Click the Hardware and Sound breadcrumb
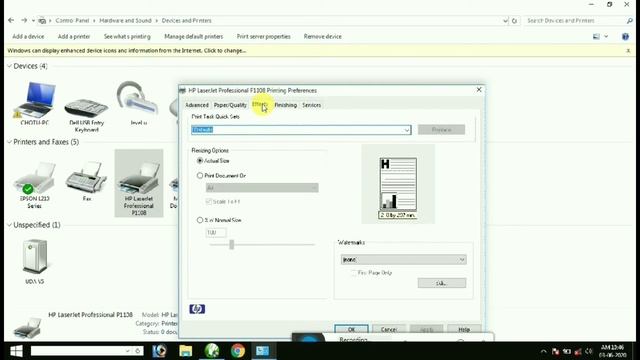640x360 pixels. coord(125,20)
